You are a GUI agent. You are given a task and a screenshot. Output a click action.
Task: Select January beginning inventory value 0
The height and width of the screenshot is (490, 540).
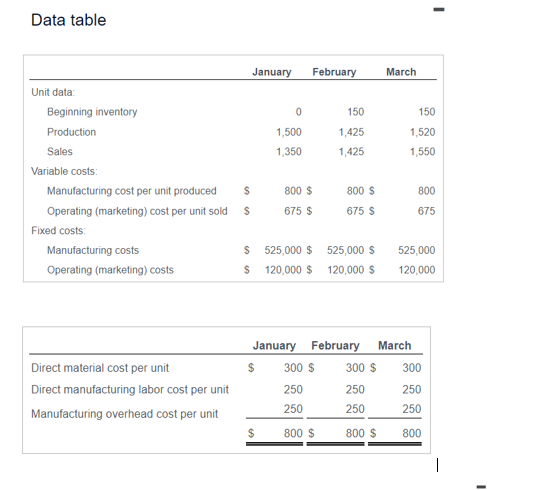[x=298, y=112]
